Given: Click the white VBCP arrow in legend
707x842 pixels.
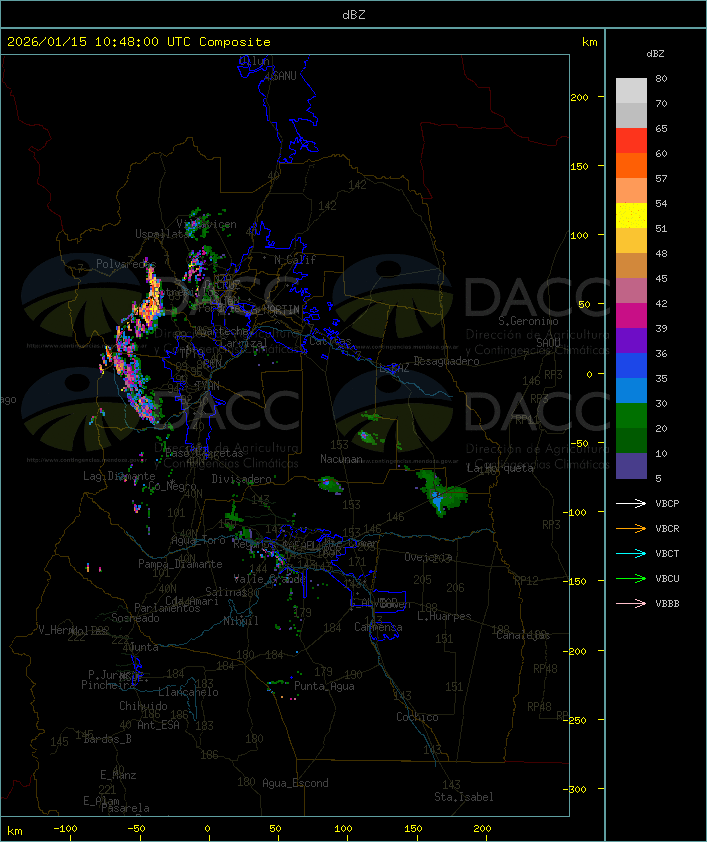Looking at the screenshot, I should click(632, 504).
